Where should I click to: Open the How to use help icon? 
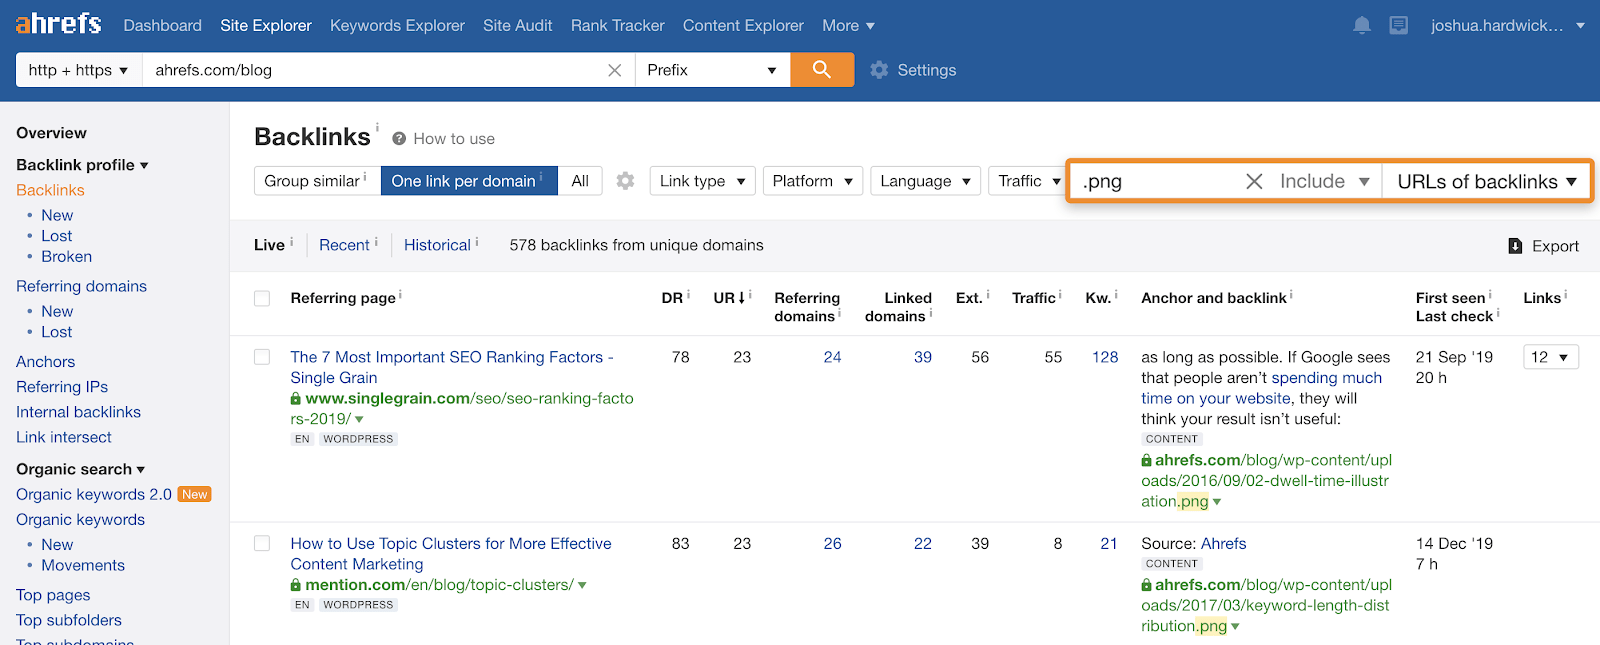(399, 139)
